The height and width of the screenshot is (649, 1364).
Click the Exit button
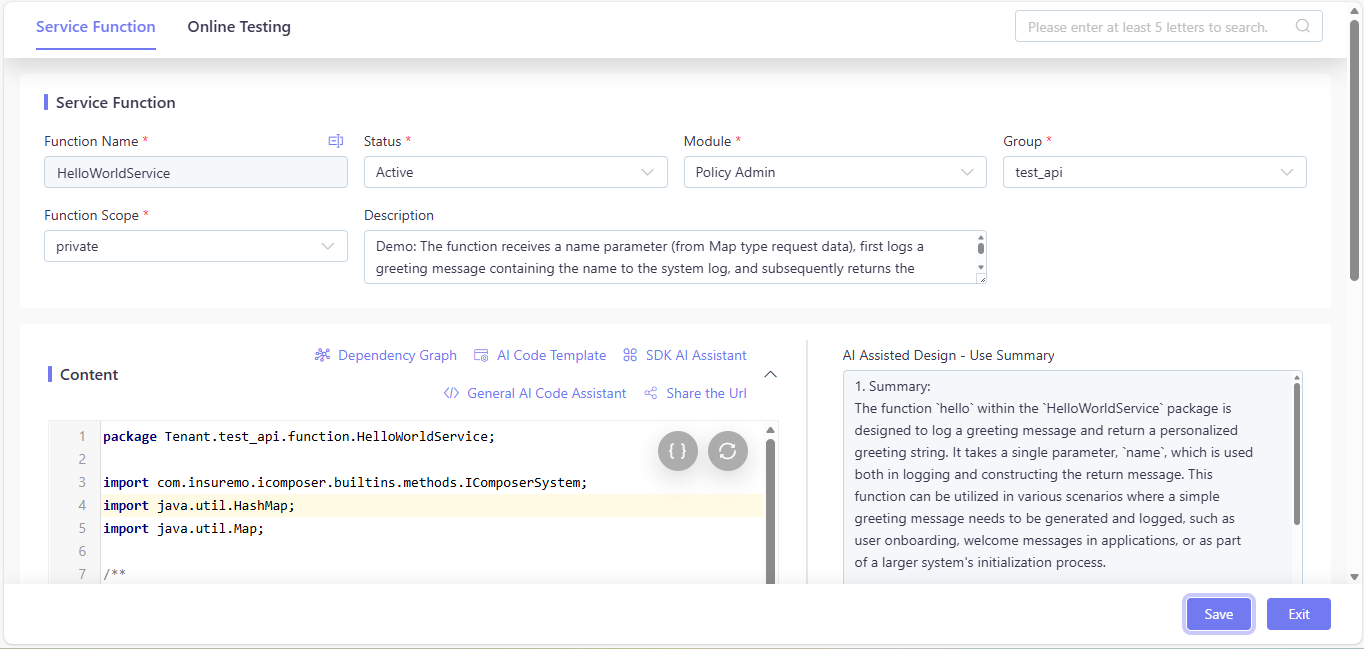1298,614
